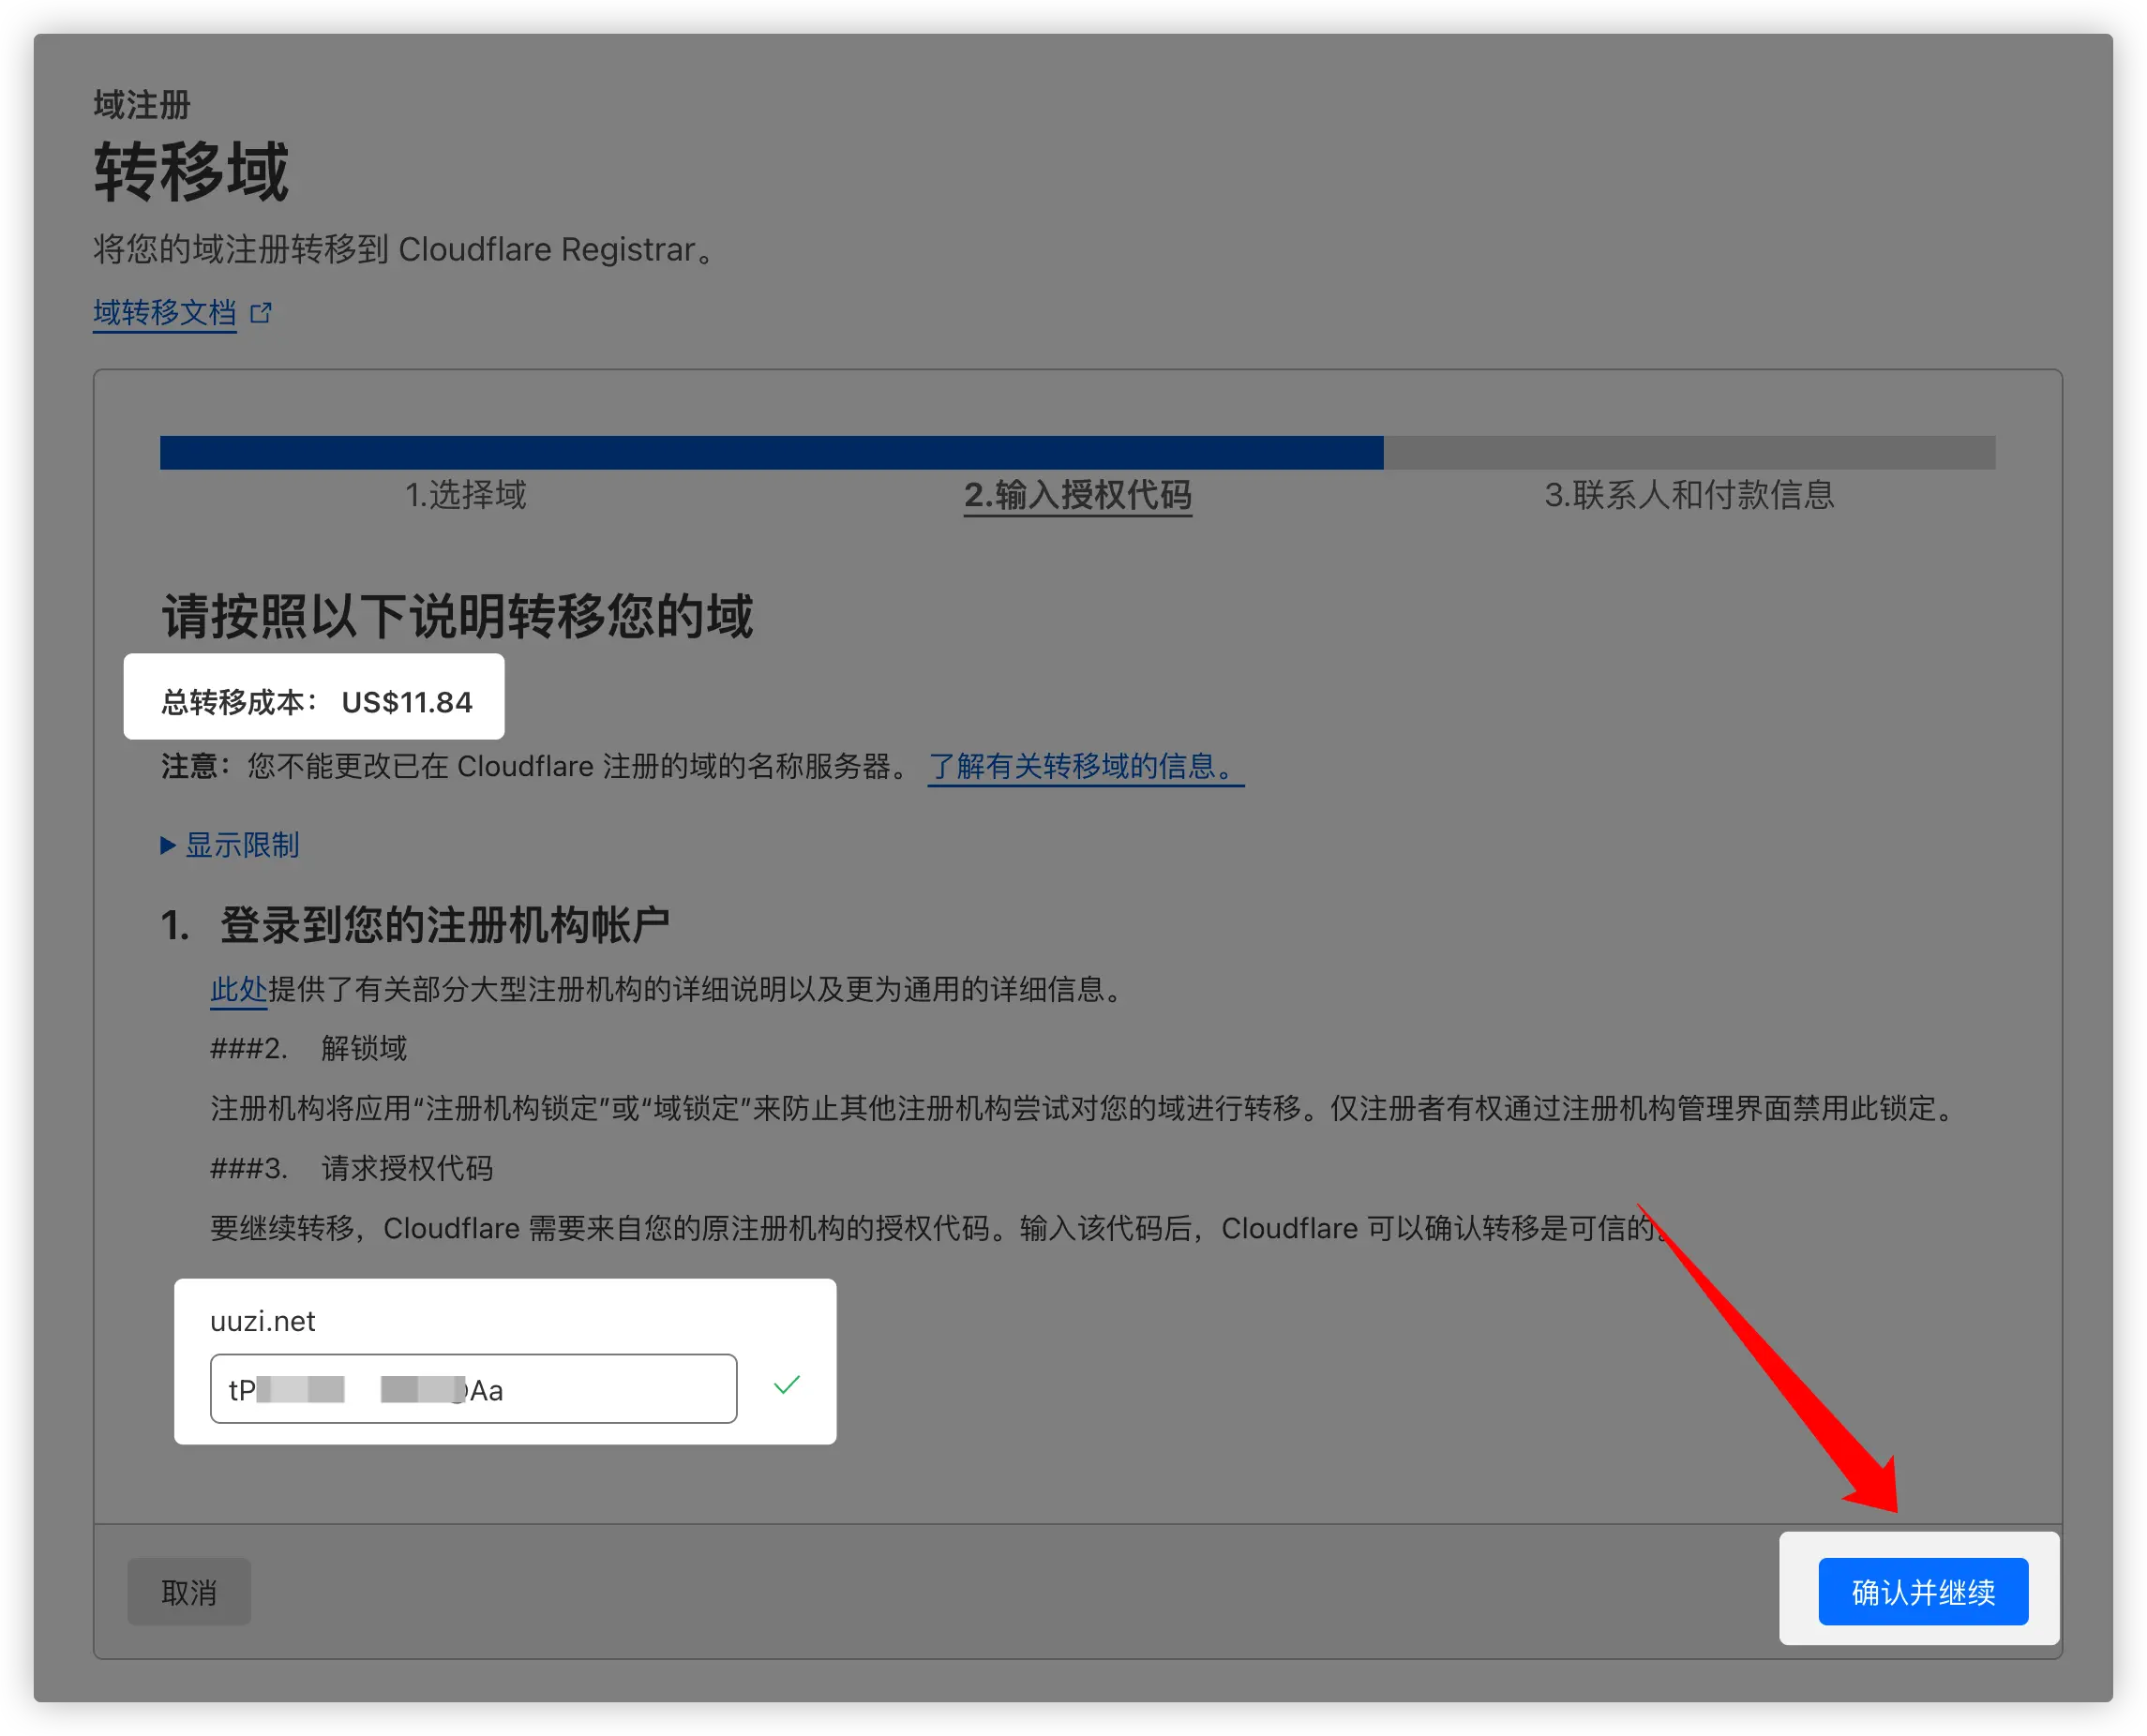The height and width of the screenshot is (1736, 2147).
Task: Click the green checkmark validation icon
Action: (787, 1385)
